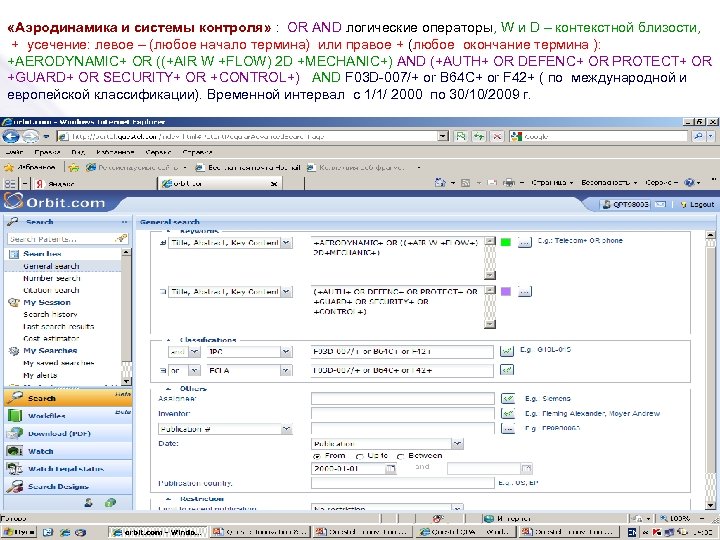
Task: Select the Up to date radio button
Action: (360, 456)
